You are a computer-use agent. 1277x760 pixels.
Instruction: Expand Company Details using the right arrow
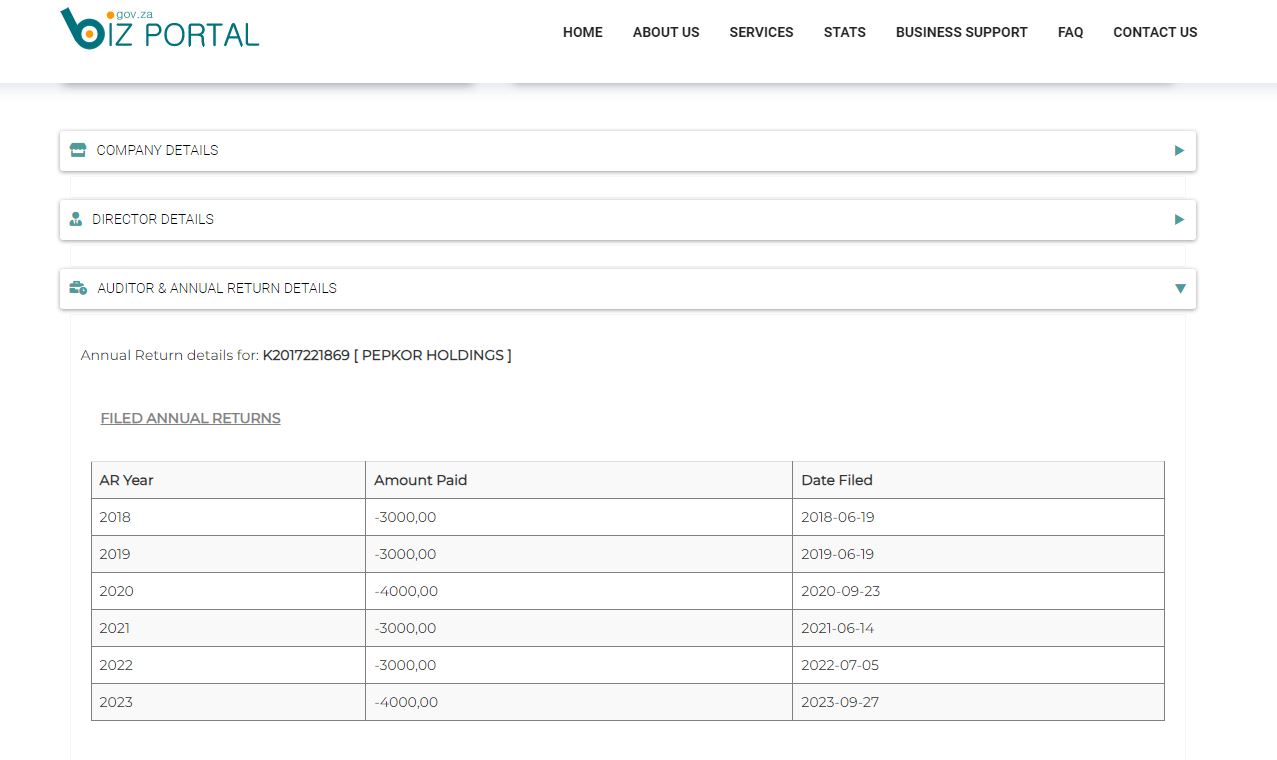tap(1179, 150)
